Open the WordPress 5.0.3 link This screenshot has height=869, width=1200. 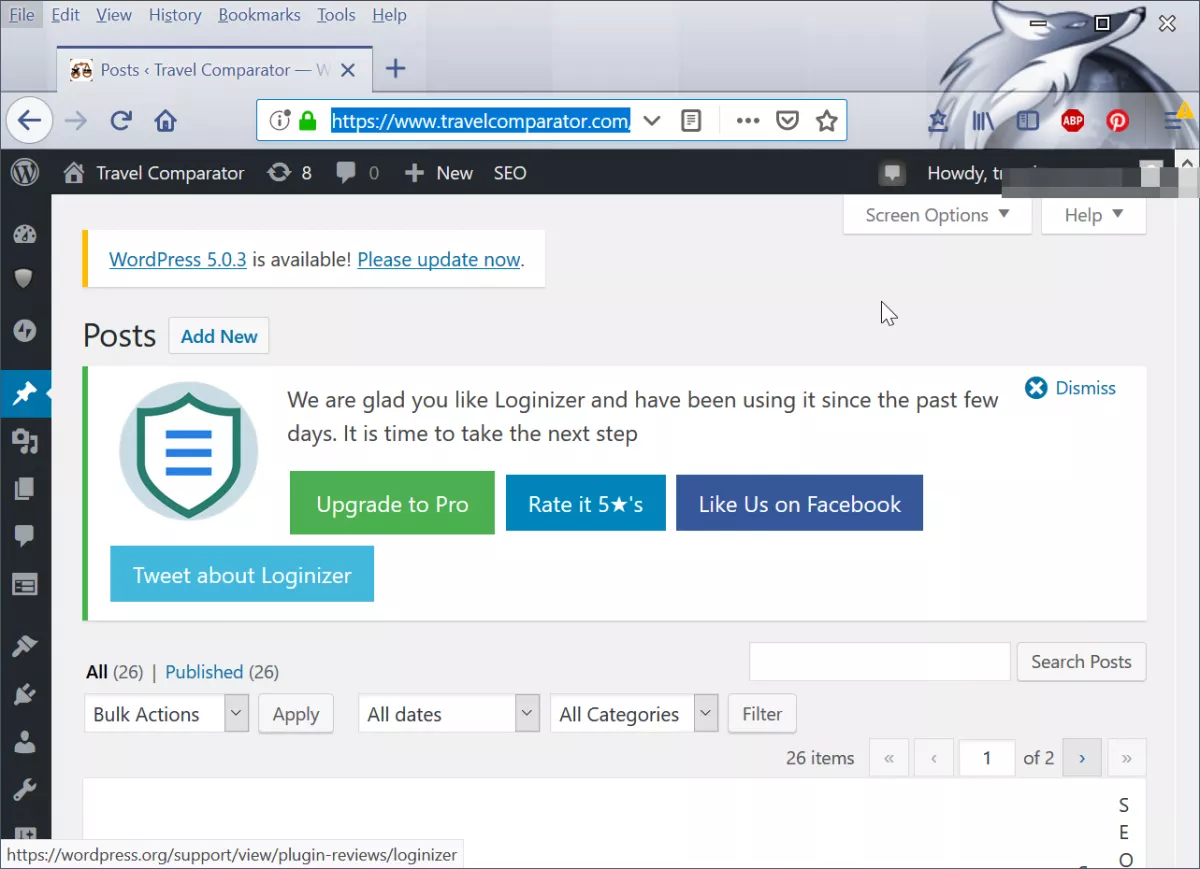coord(177,259)
